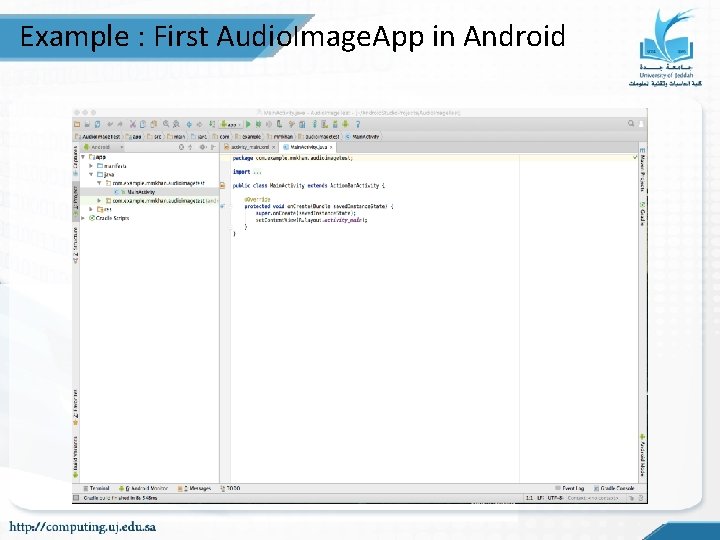Screen dimensions: 720x540
Task: Click the Copy toolbar icon
Action: (x=143, y=124)
